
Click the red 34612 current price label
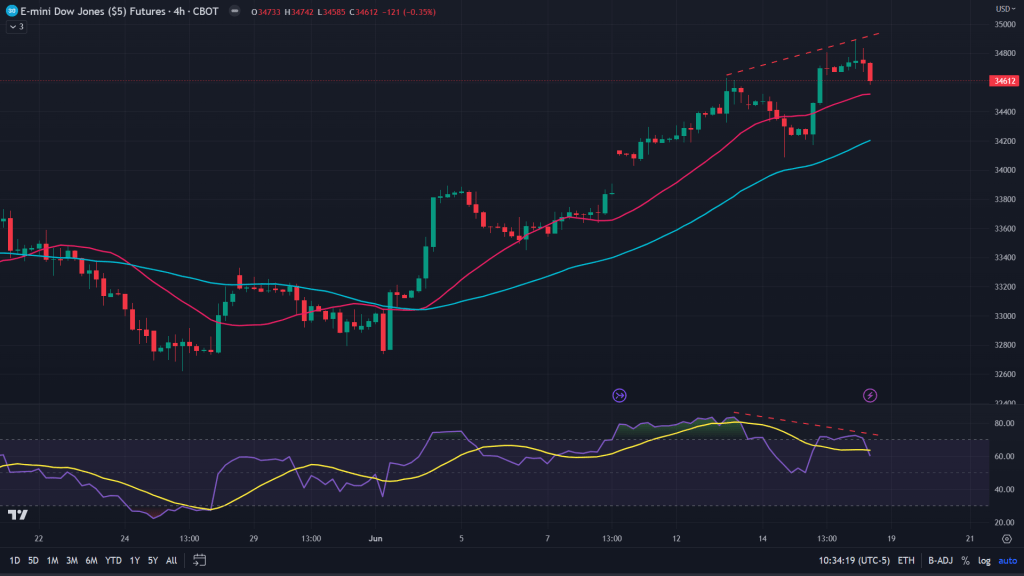click(1003, 80)
